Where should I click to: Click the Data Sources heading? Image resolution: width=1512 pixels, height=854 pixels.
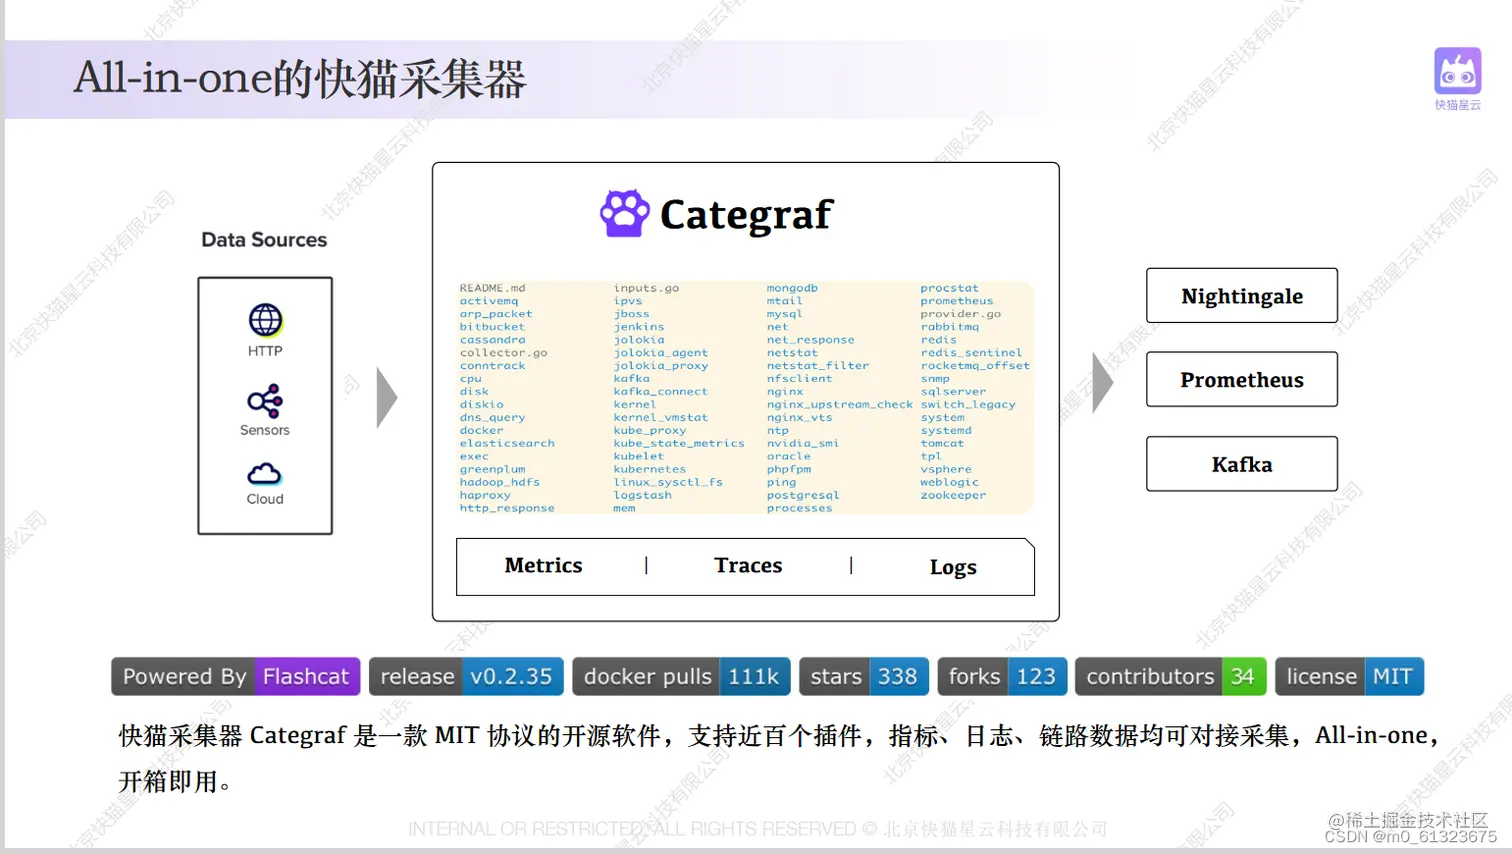coord(264,240)
